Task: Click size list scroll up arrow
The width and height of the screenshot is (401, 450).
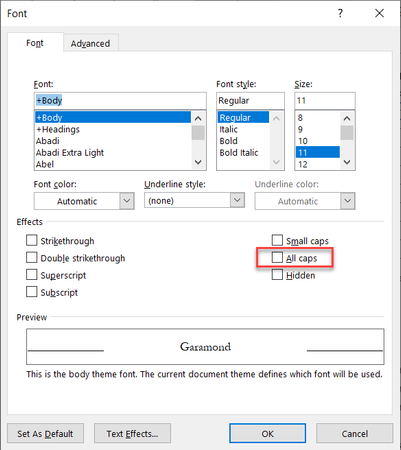Action: (347, 118)
